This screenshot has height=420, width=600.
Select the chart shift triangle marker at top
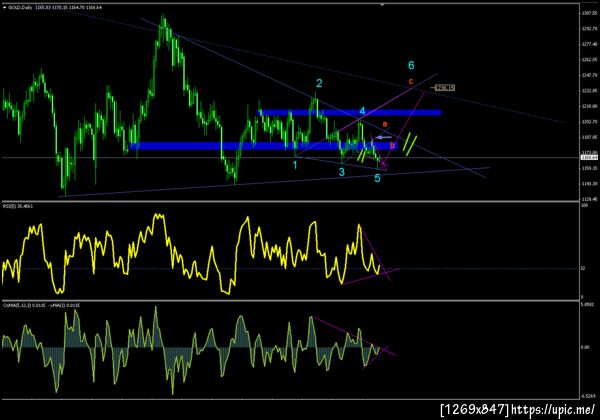click(382, 5)
